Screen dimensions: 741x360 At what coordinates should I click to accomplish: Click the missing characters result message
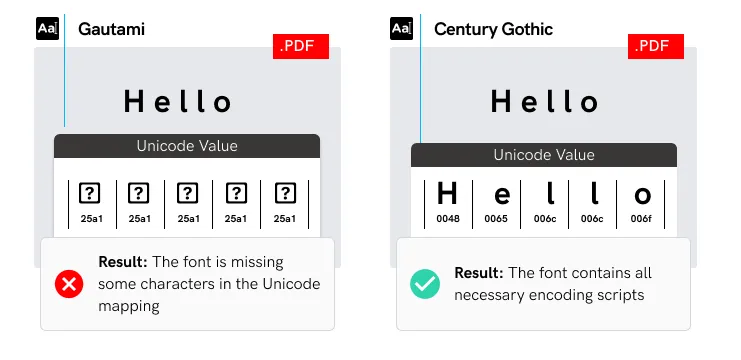tap(209, 284)
